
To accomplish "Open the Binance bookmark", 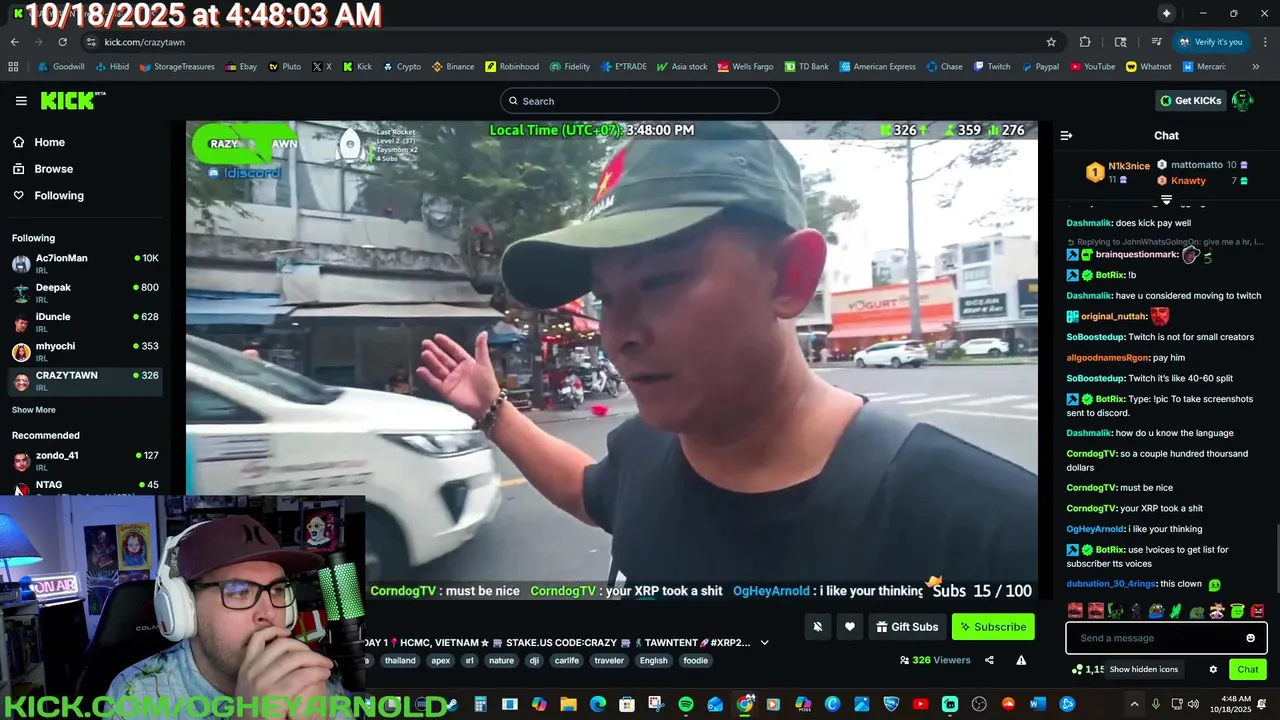I will [453, 67].
